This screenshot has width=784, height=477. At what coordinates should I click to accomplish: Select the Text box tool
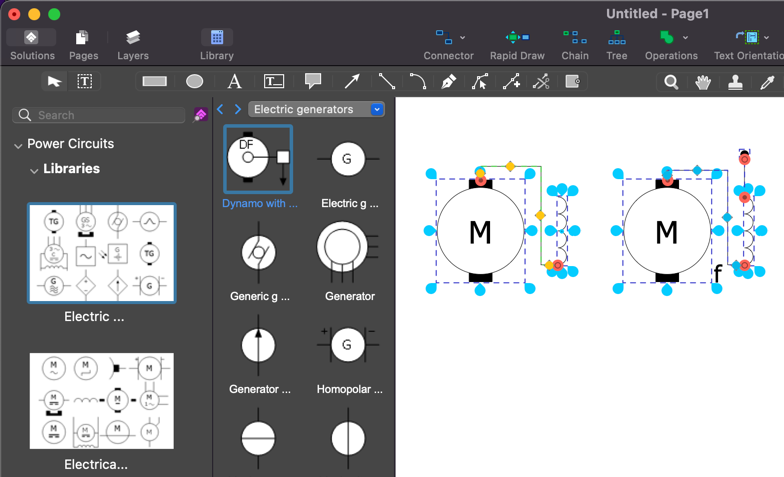[x=274, y=81]
